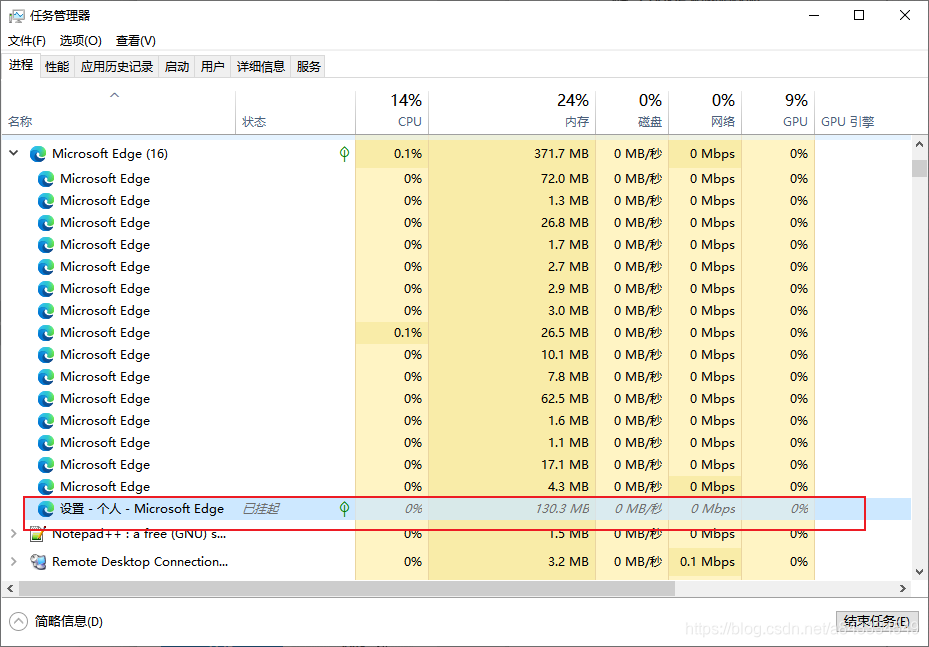Click the Edge icon of the 10.1 MB process
This screenshot has height=647, width=929.
point(46,355)
